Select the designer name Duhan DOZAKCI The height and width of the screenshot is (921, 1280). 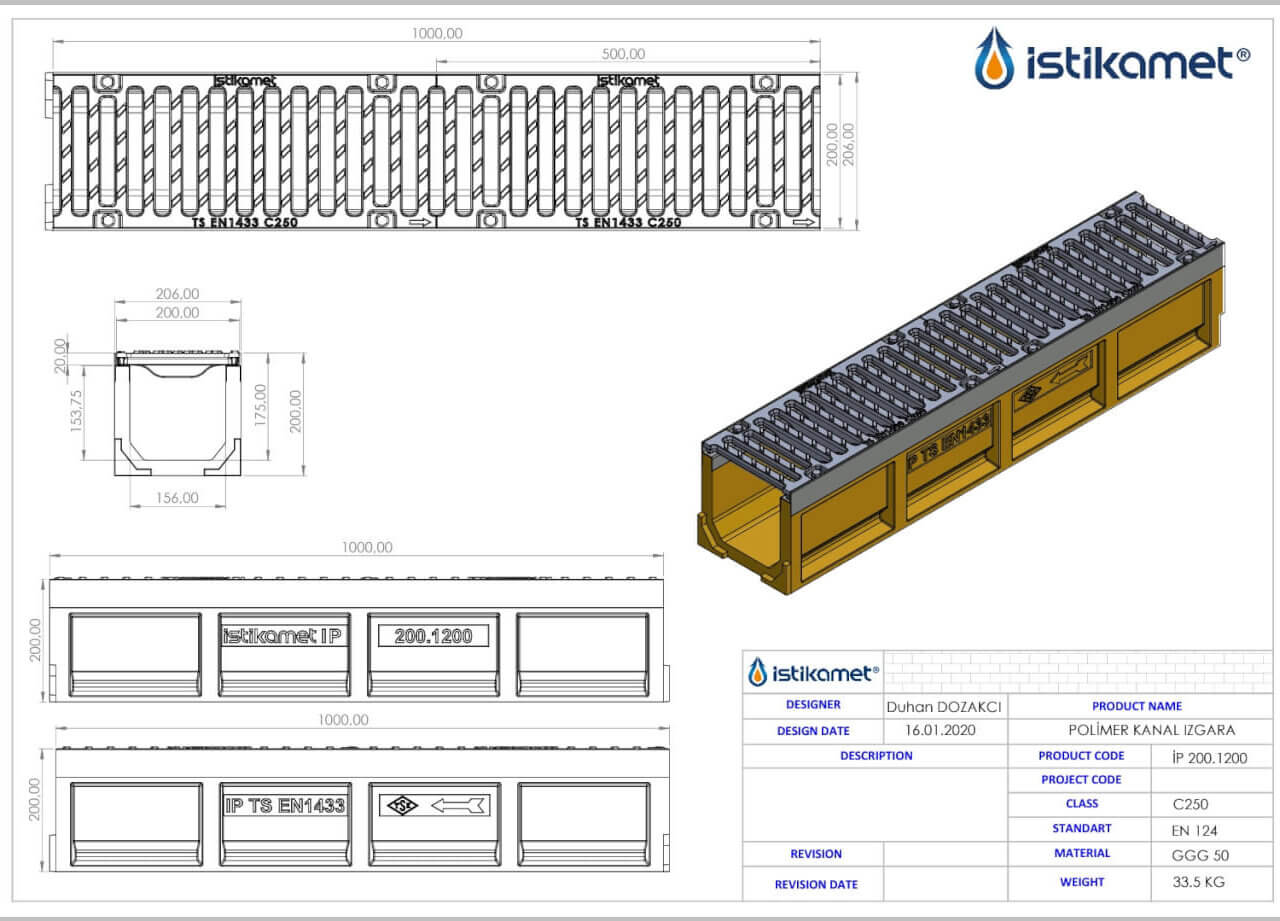[944, 706]
